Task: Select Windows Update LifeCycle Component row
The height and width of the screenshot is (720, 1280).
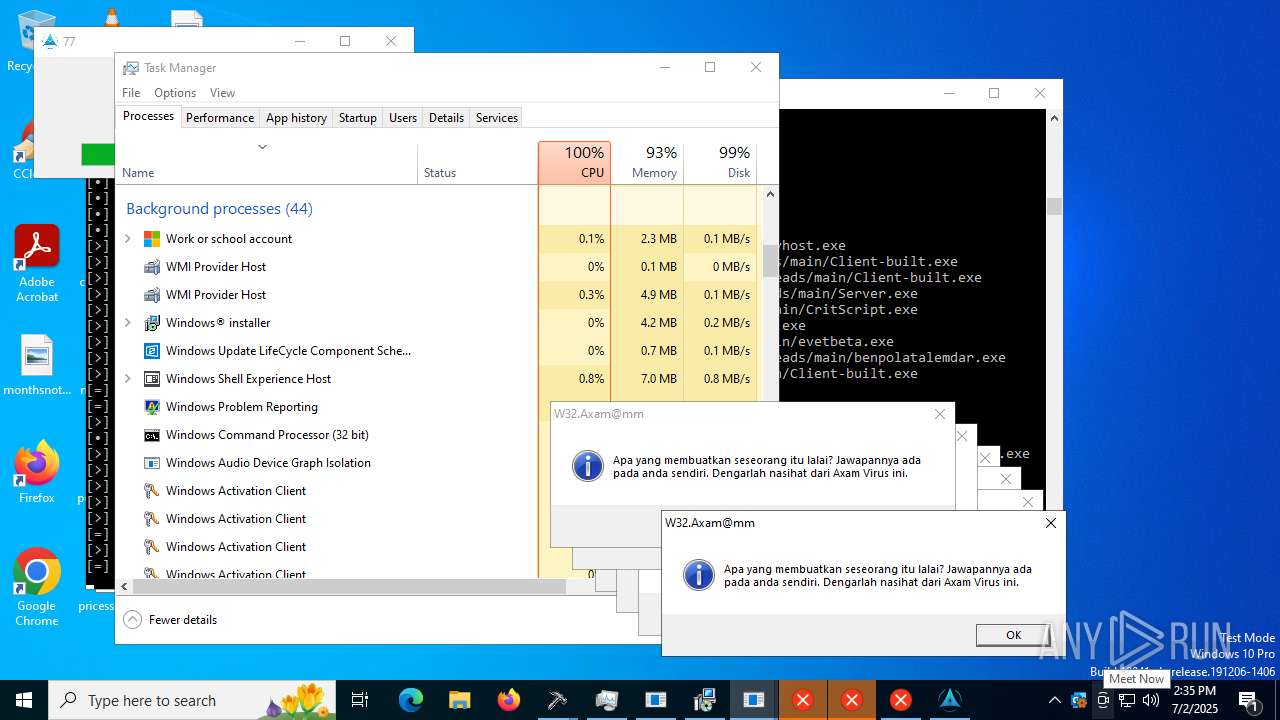Action: tap(439, 351)
